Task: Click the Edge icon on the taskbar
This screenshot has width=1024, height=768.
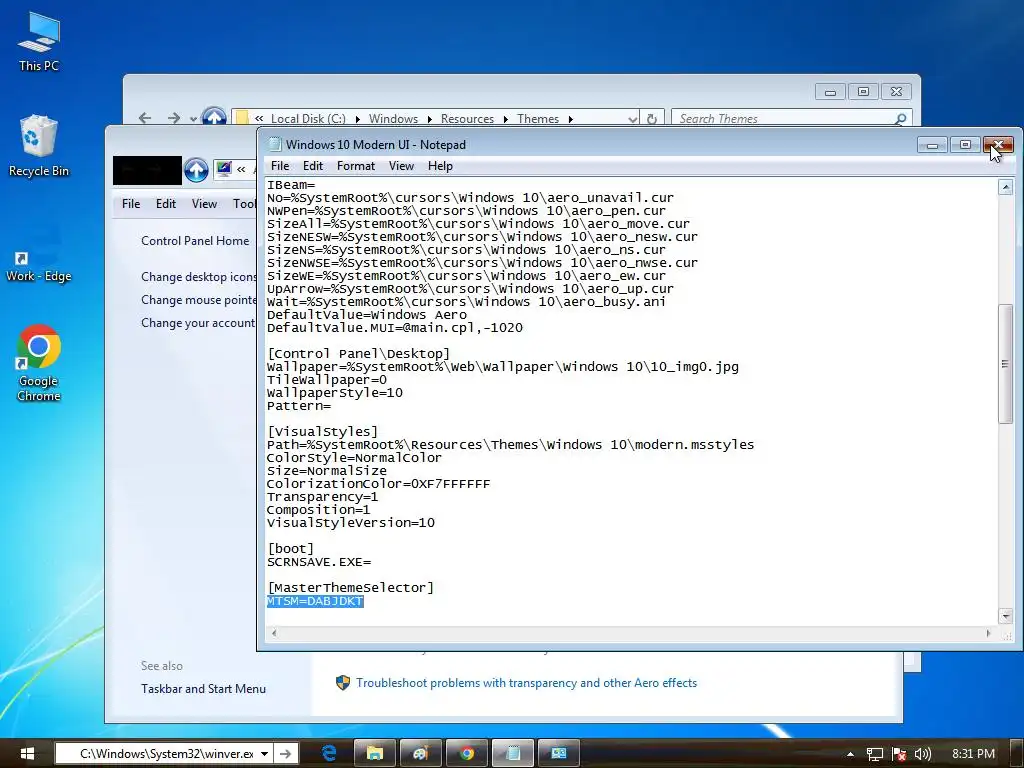Action: pos(329,753)
